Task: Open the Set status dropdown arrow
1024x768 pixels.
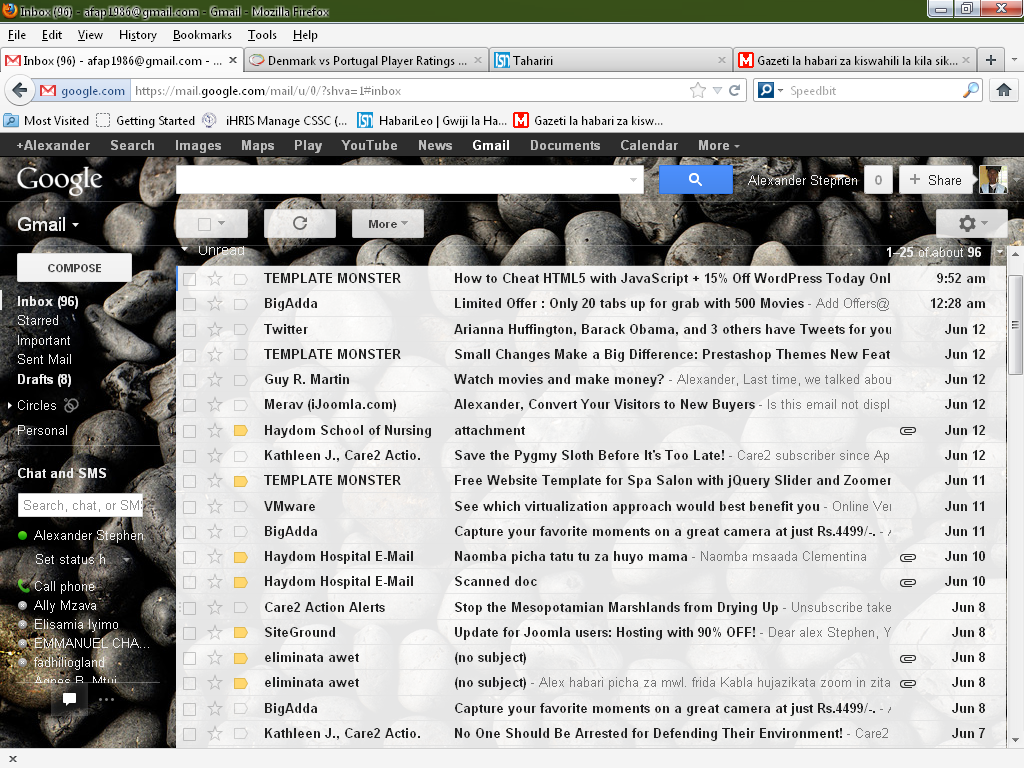Action: 126,559
